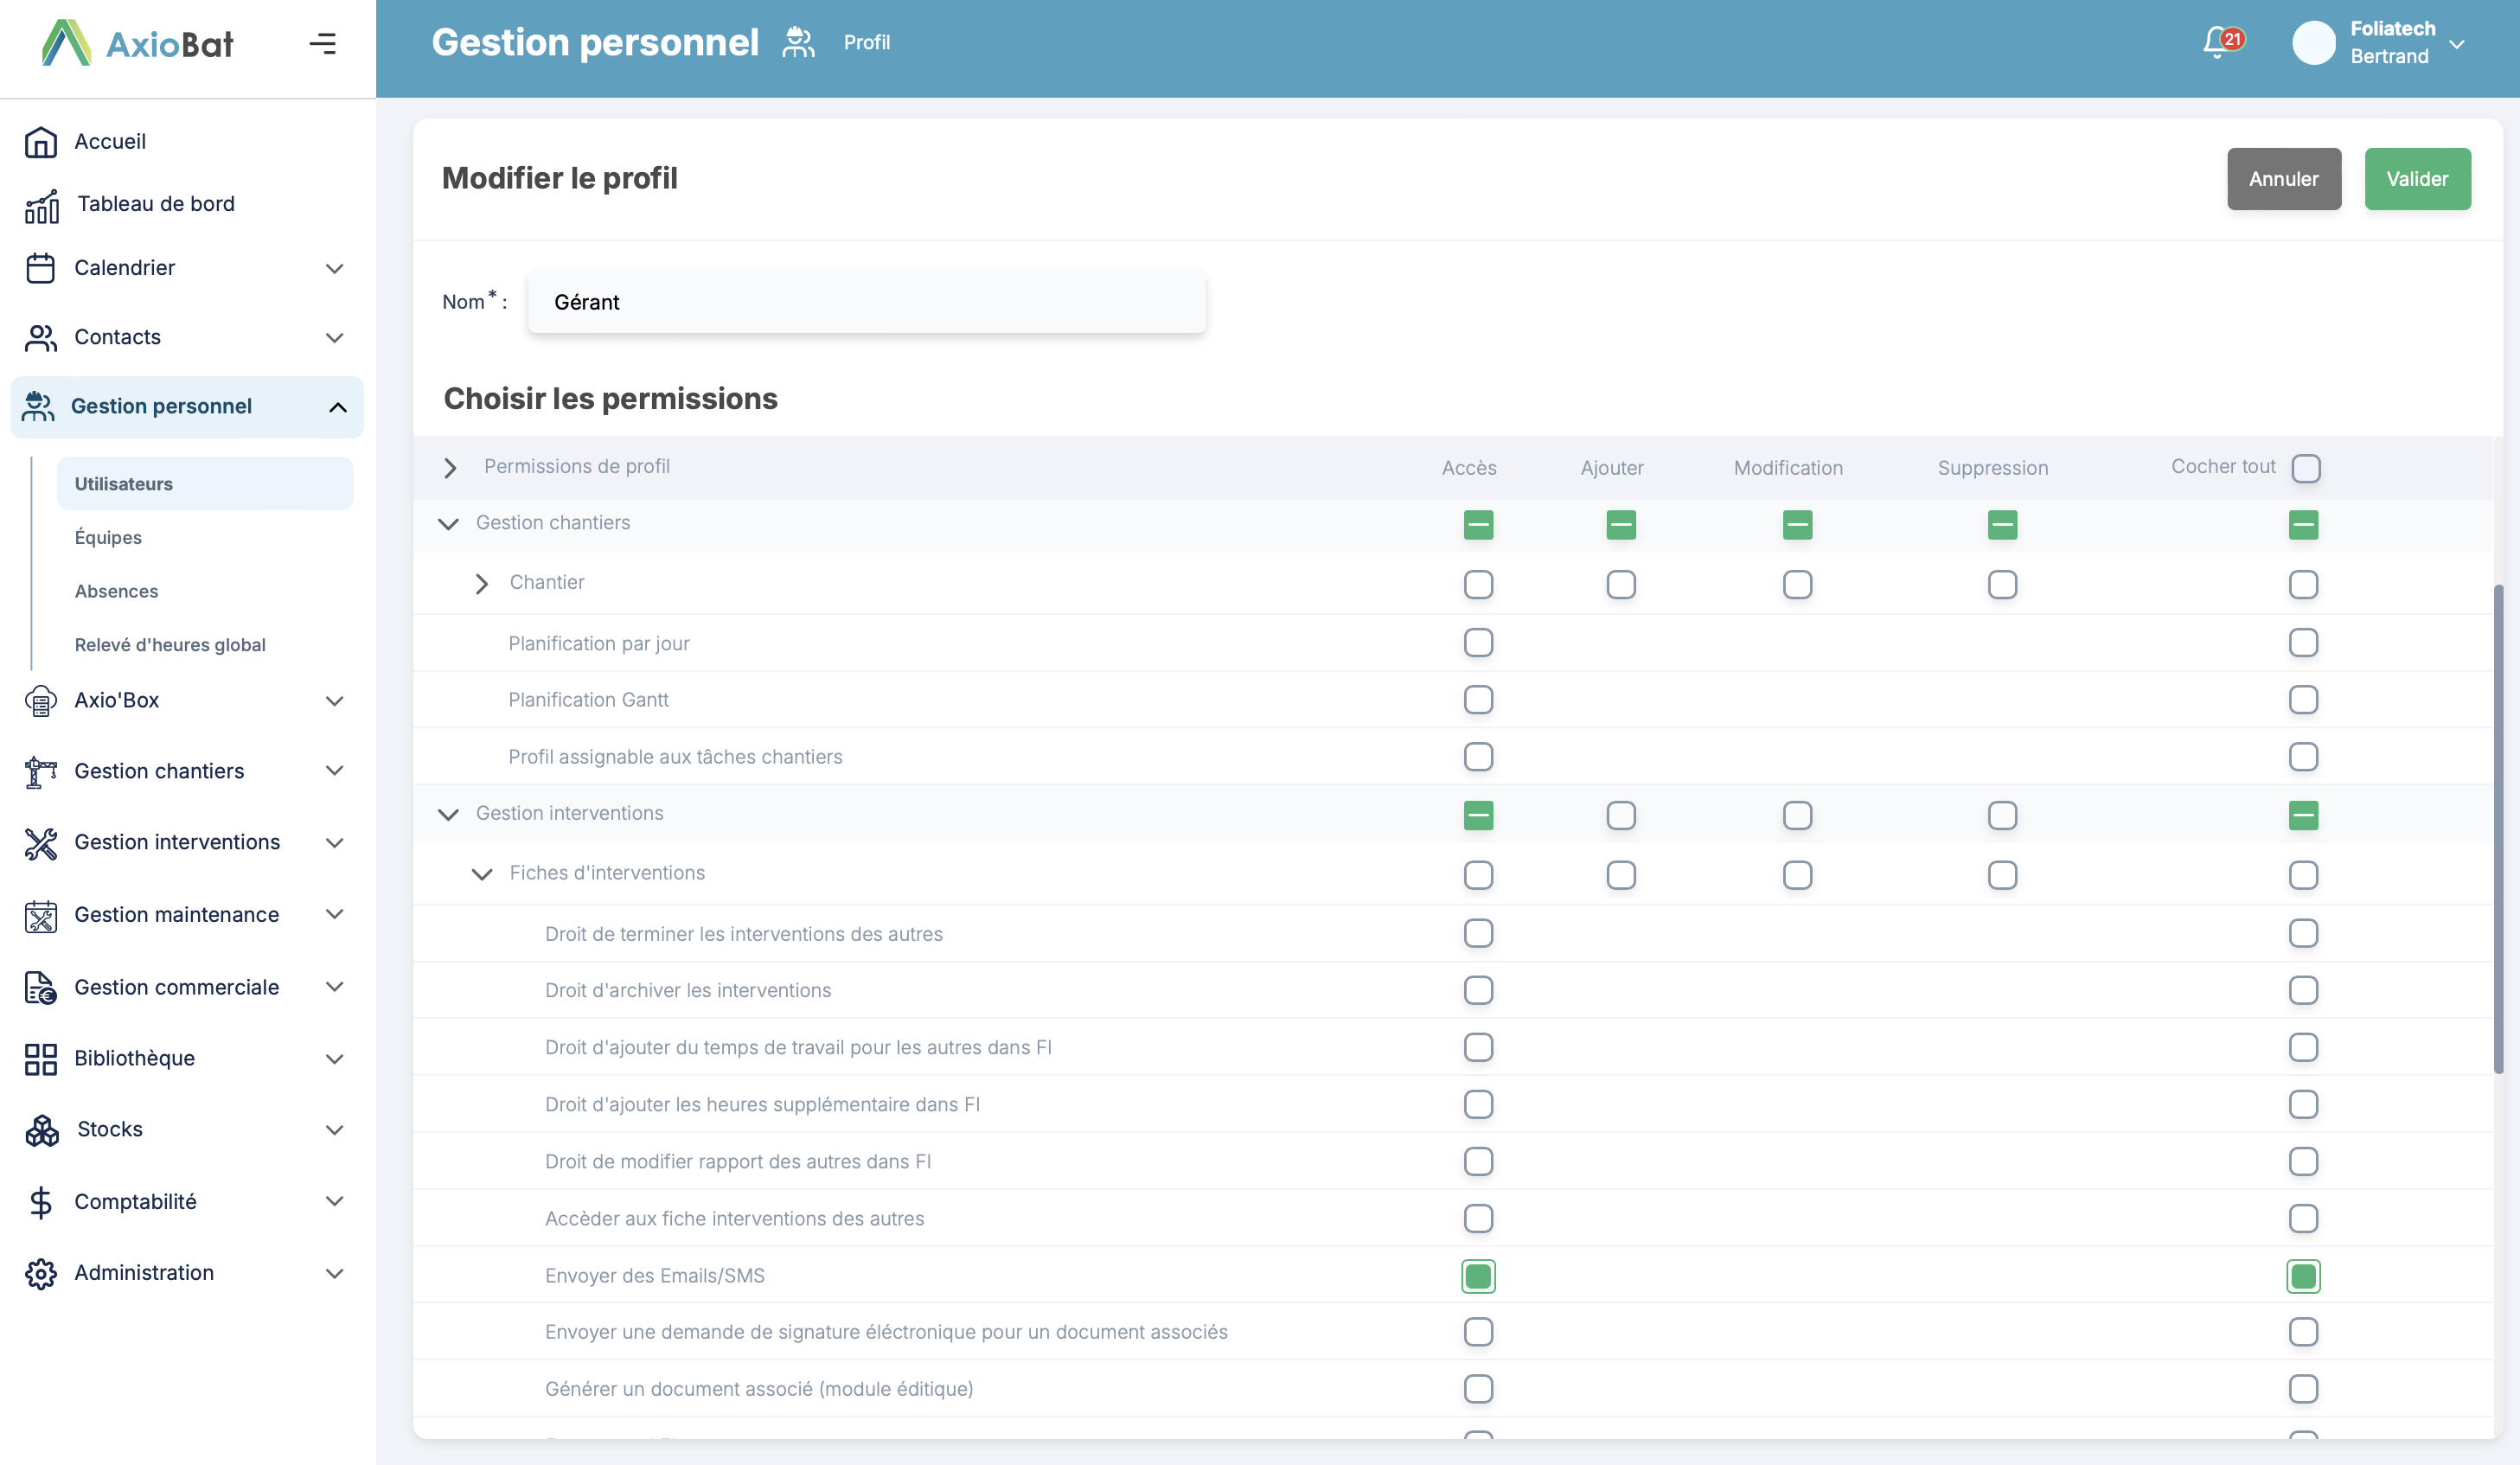Open Relevé d'heures global menu item
The height and width of the screenshot is (1465, 2520).
pos(170,645)
